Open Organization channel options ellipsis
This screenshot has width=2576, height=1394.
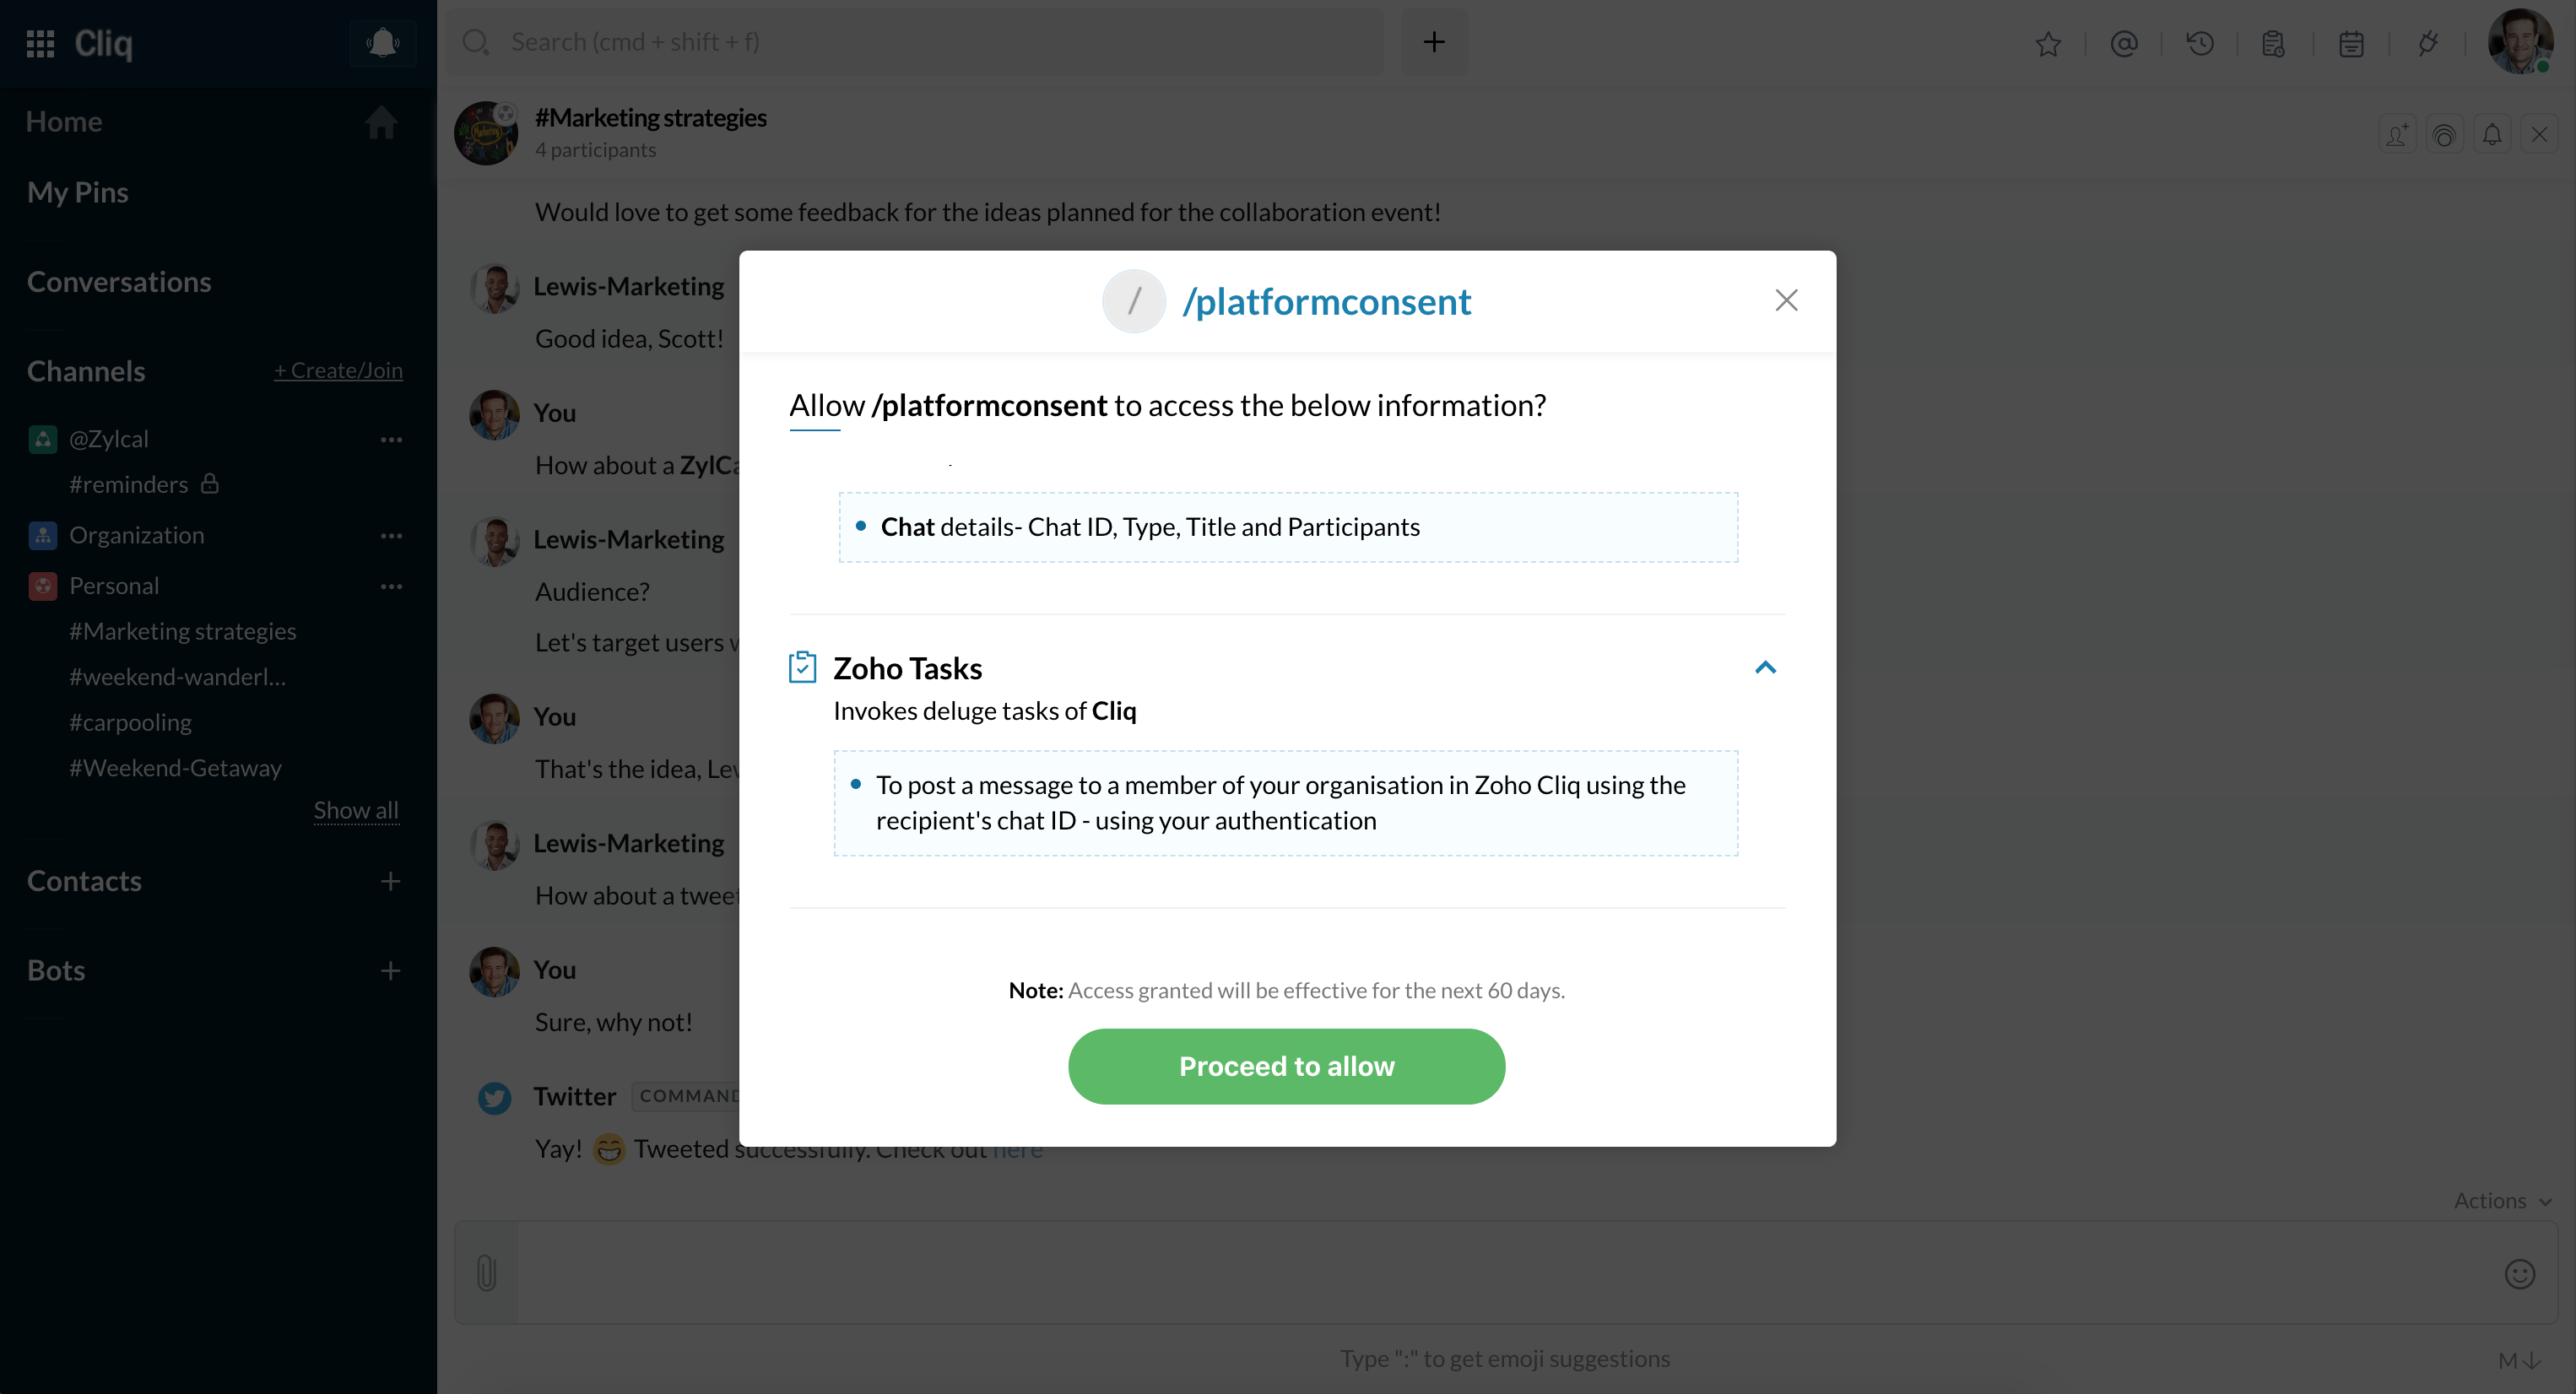[x=391, y=535]
